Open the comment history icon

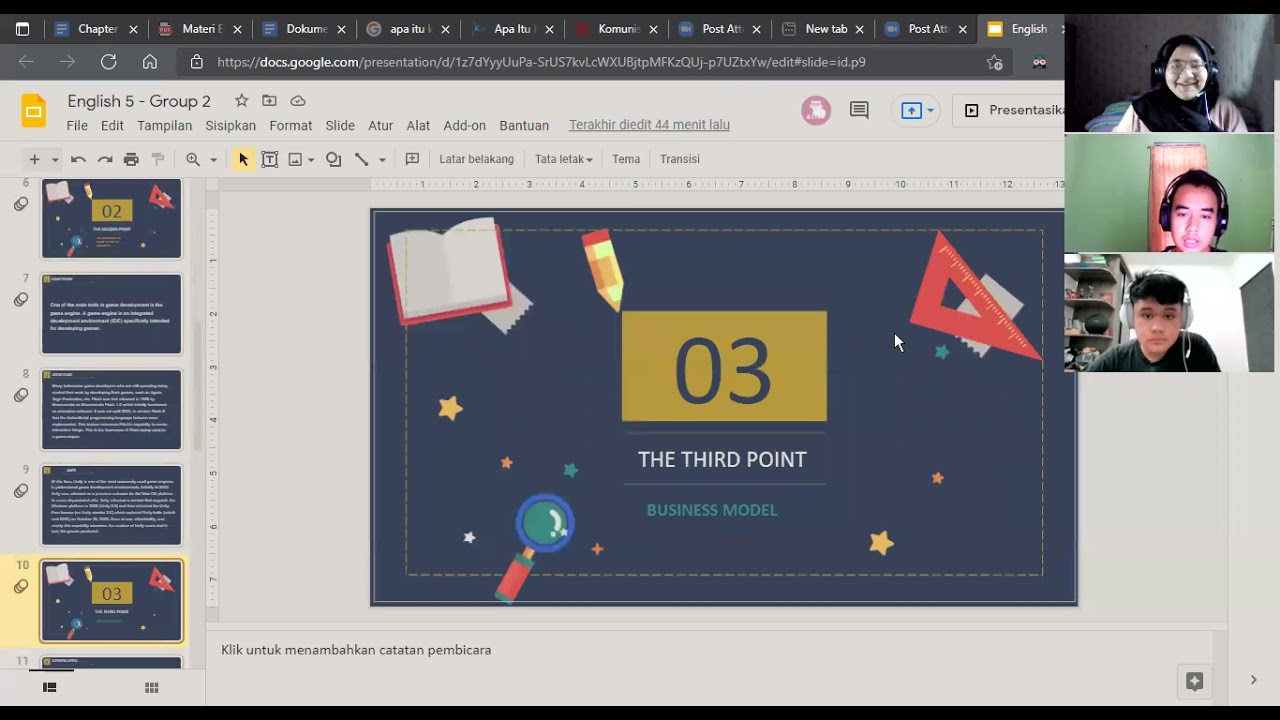pos(859,110)
